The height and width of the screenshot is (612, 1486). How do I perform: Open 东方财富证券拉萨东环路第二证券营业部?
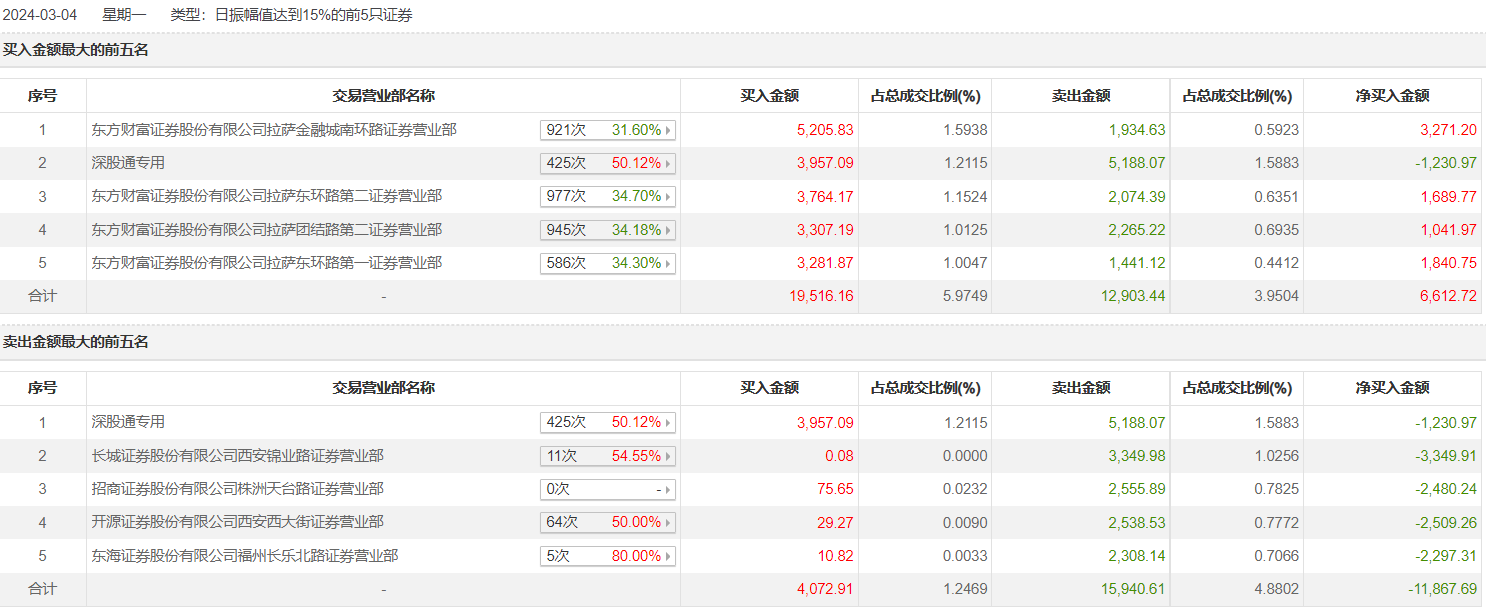pyautogui.click(x=266, y=197)
